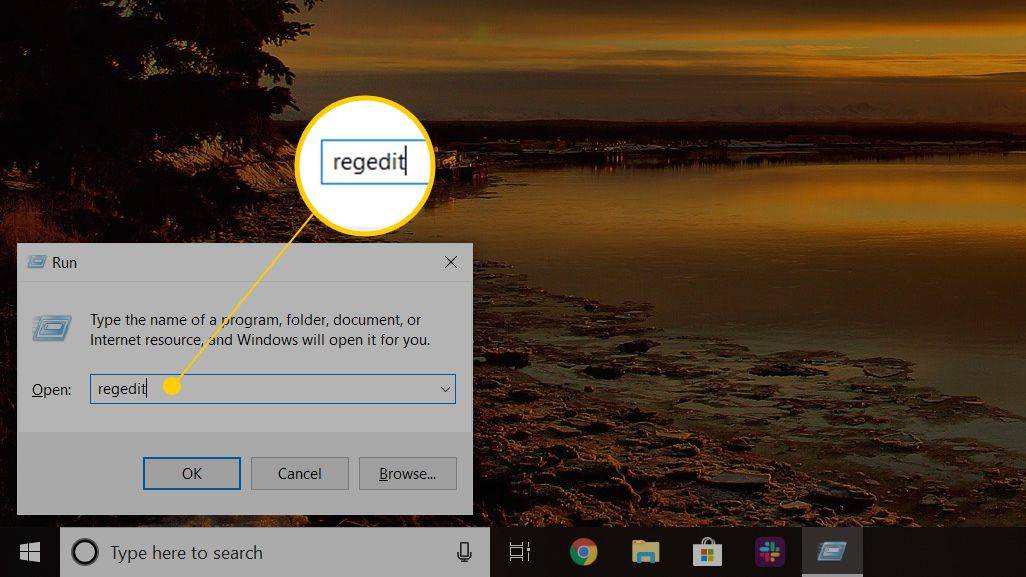Expand the Open combo box dropdown arrow
1026x577 pixels.
[x=445, y=389]
